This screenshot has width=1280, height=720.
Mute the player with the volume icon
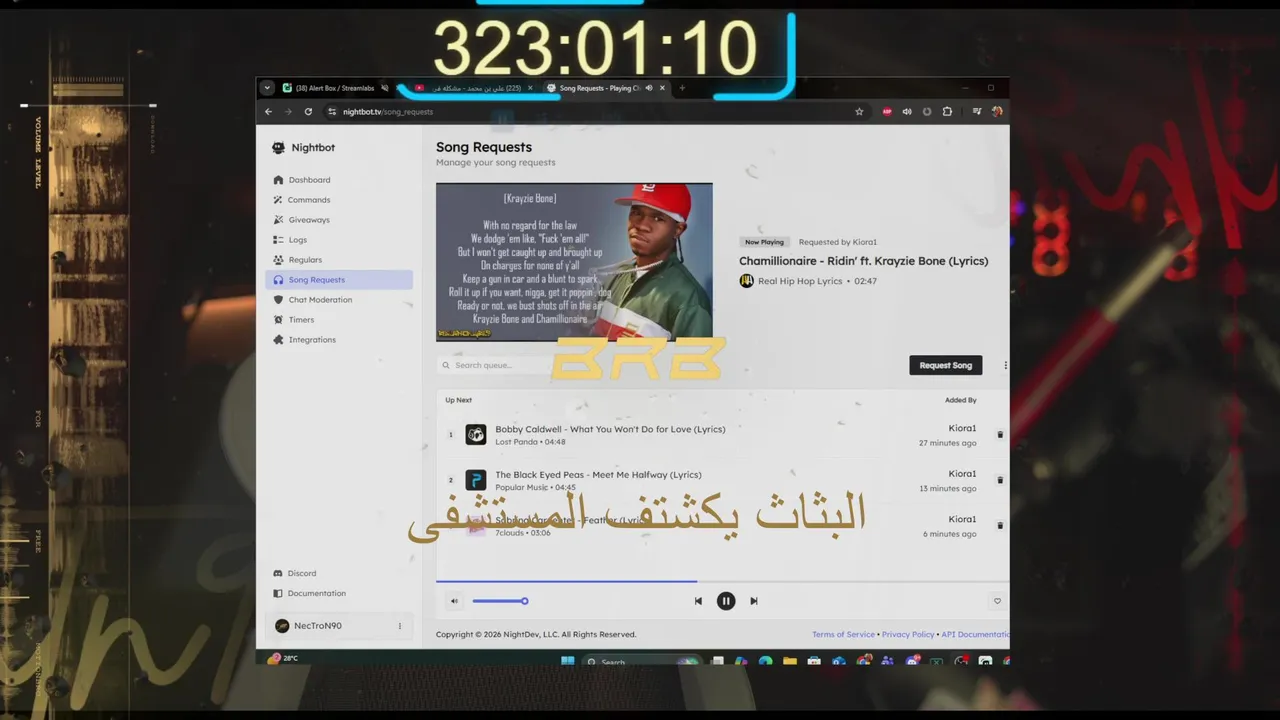pos(454,601)
